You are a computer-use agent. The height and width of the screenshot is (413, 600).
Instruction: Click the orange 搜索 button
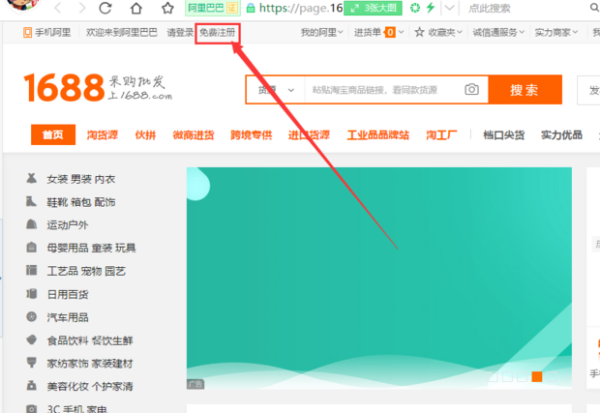click(x=525, y=90)
